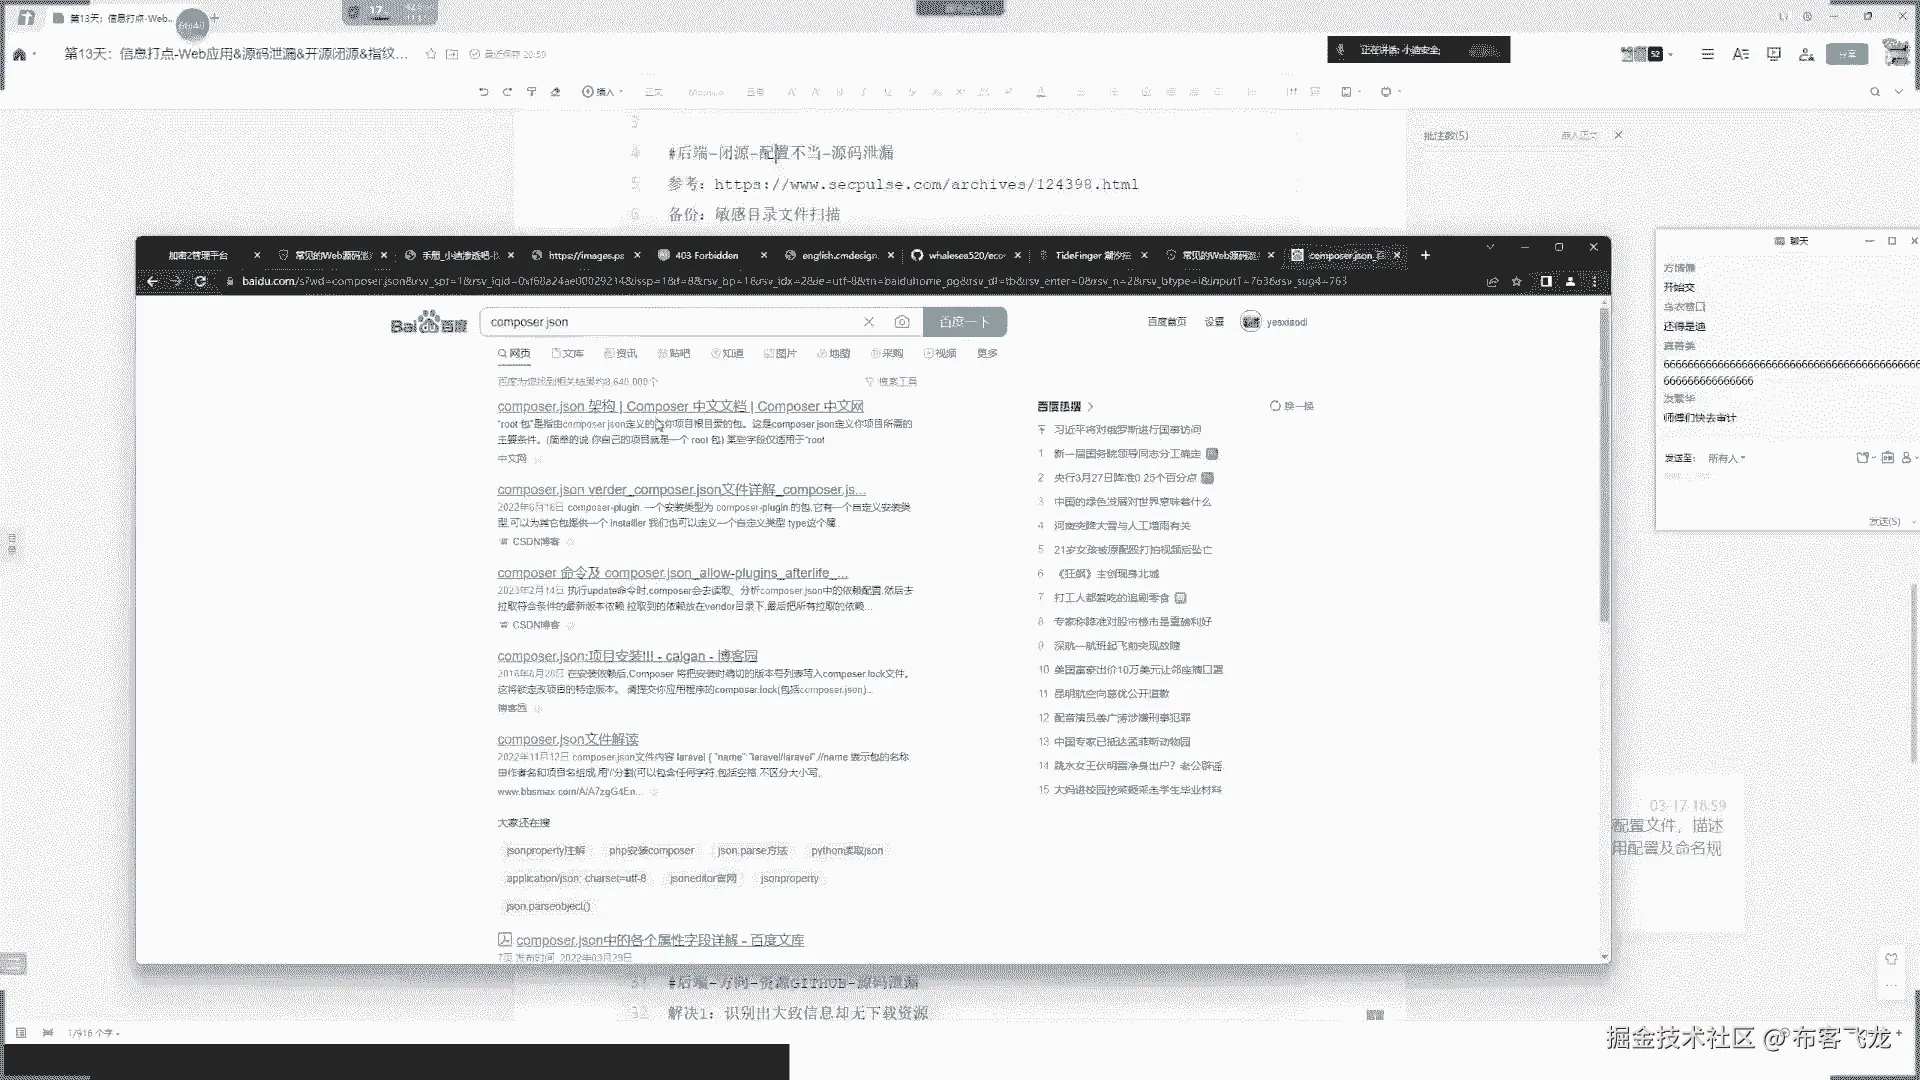Open a new browser tab

point(1425,255)
